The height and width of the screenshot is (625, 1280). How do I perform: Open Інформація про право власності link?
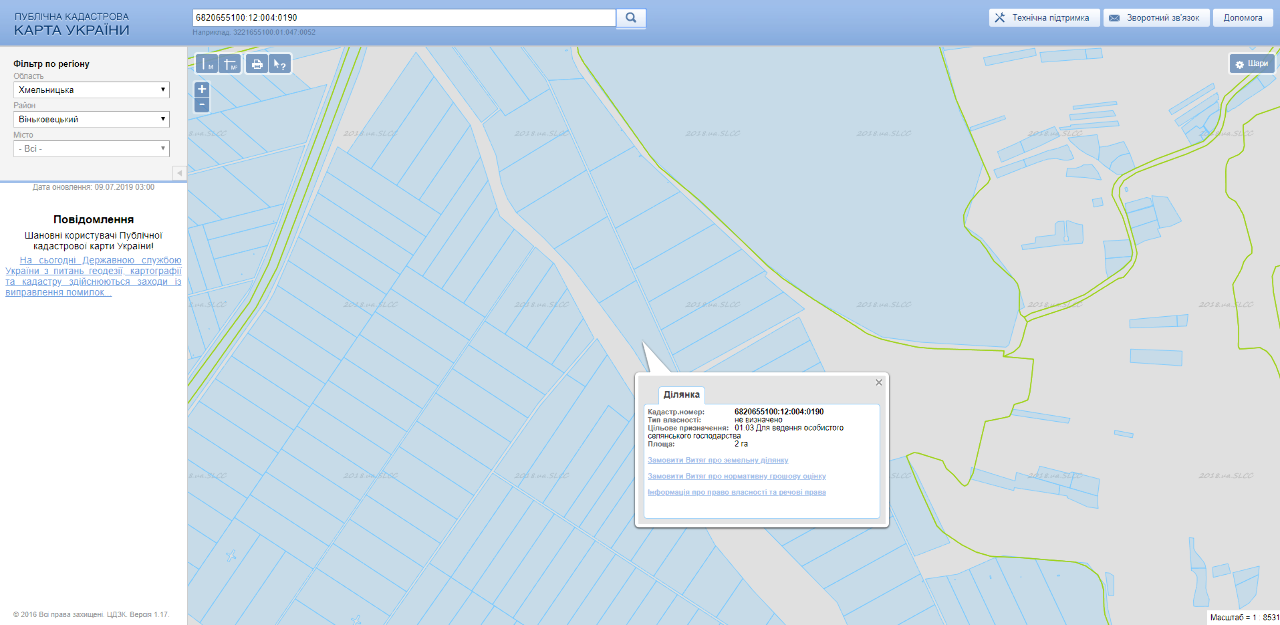pos(737,492)
